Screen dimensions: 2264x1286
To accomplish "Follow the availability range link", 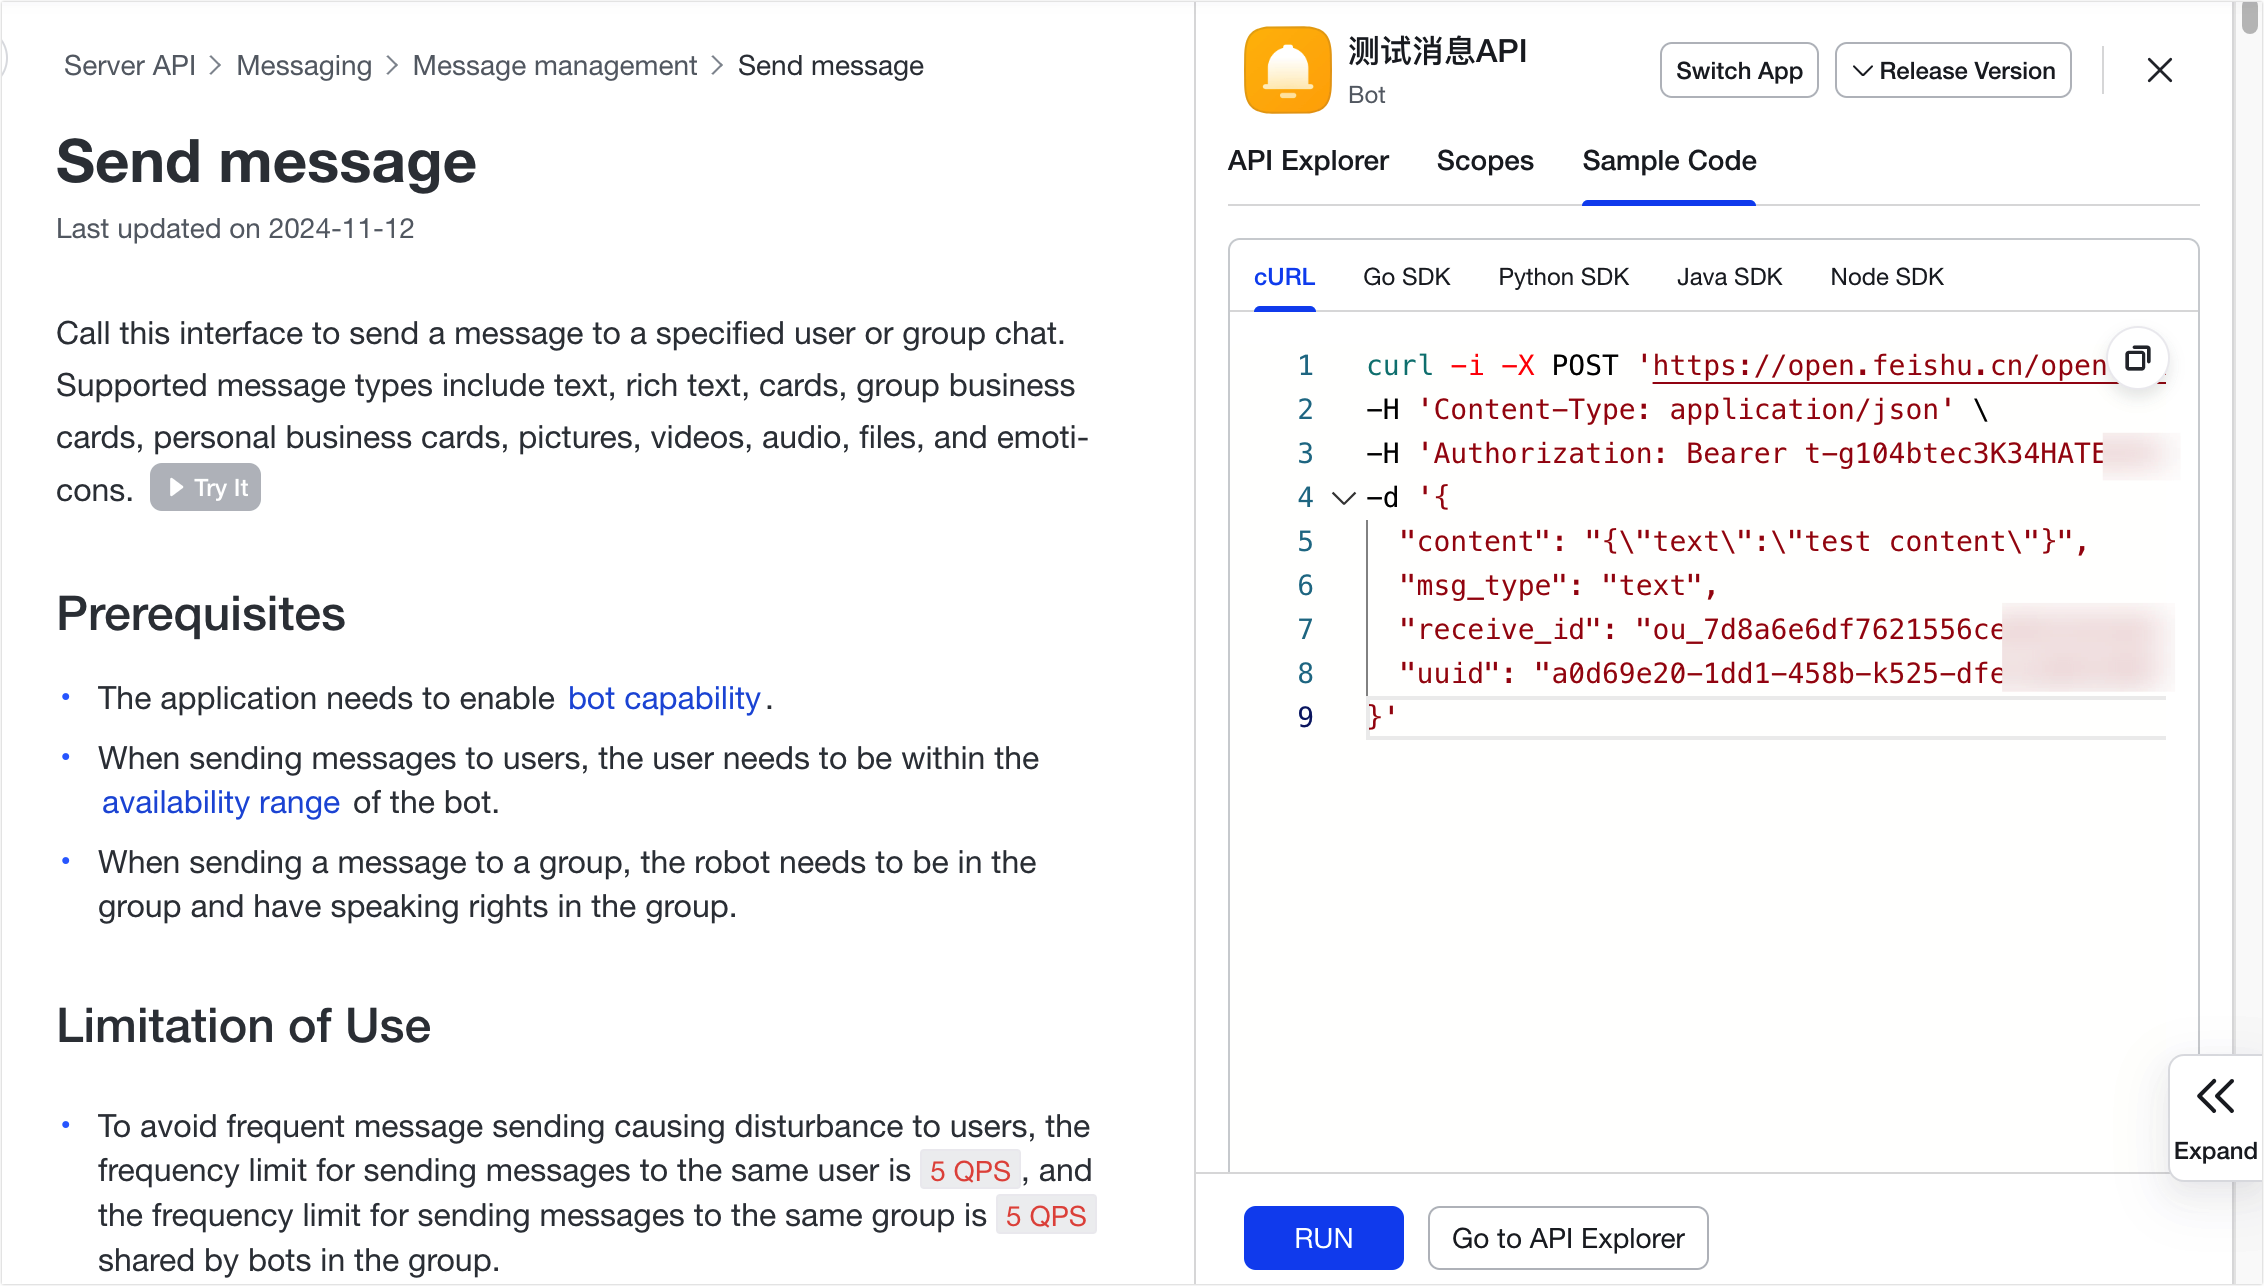I will click(x=221, y=802).
